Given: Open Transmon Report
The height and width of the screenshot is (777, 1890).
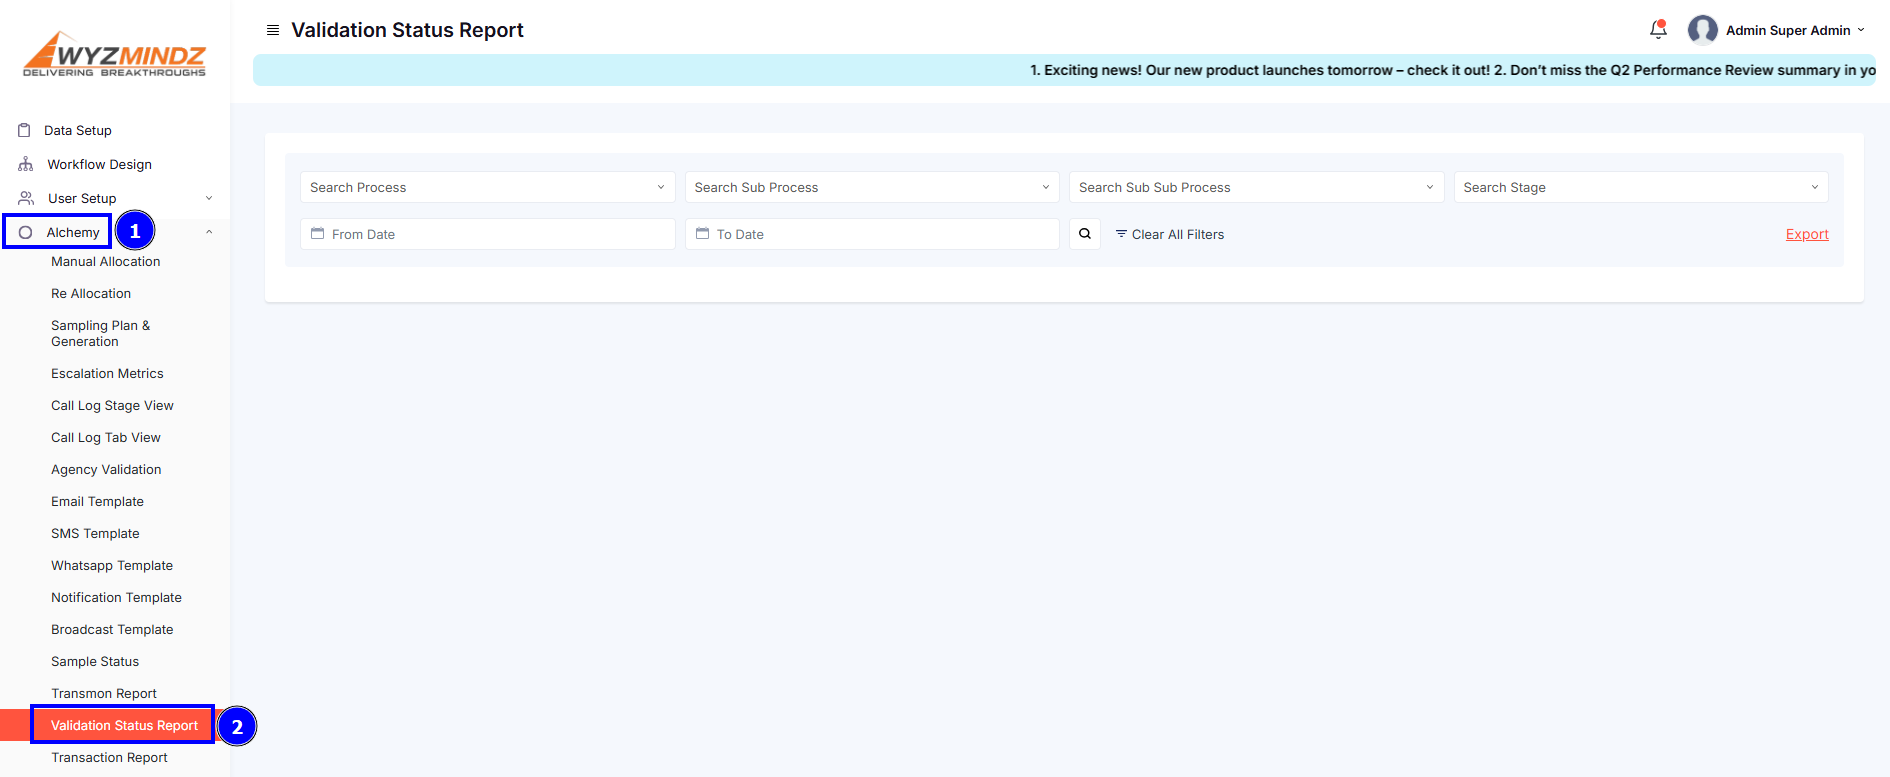Looking at the screenshot, I should (104, 693).
